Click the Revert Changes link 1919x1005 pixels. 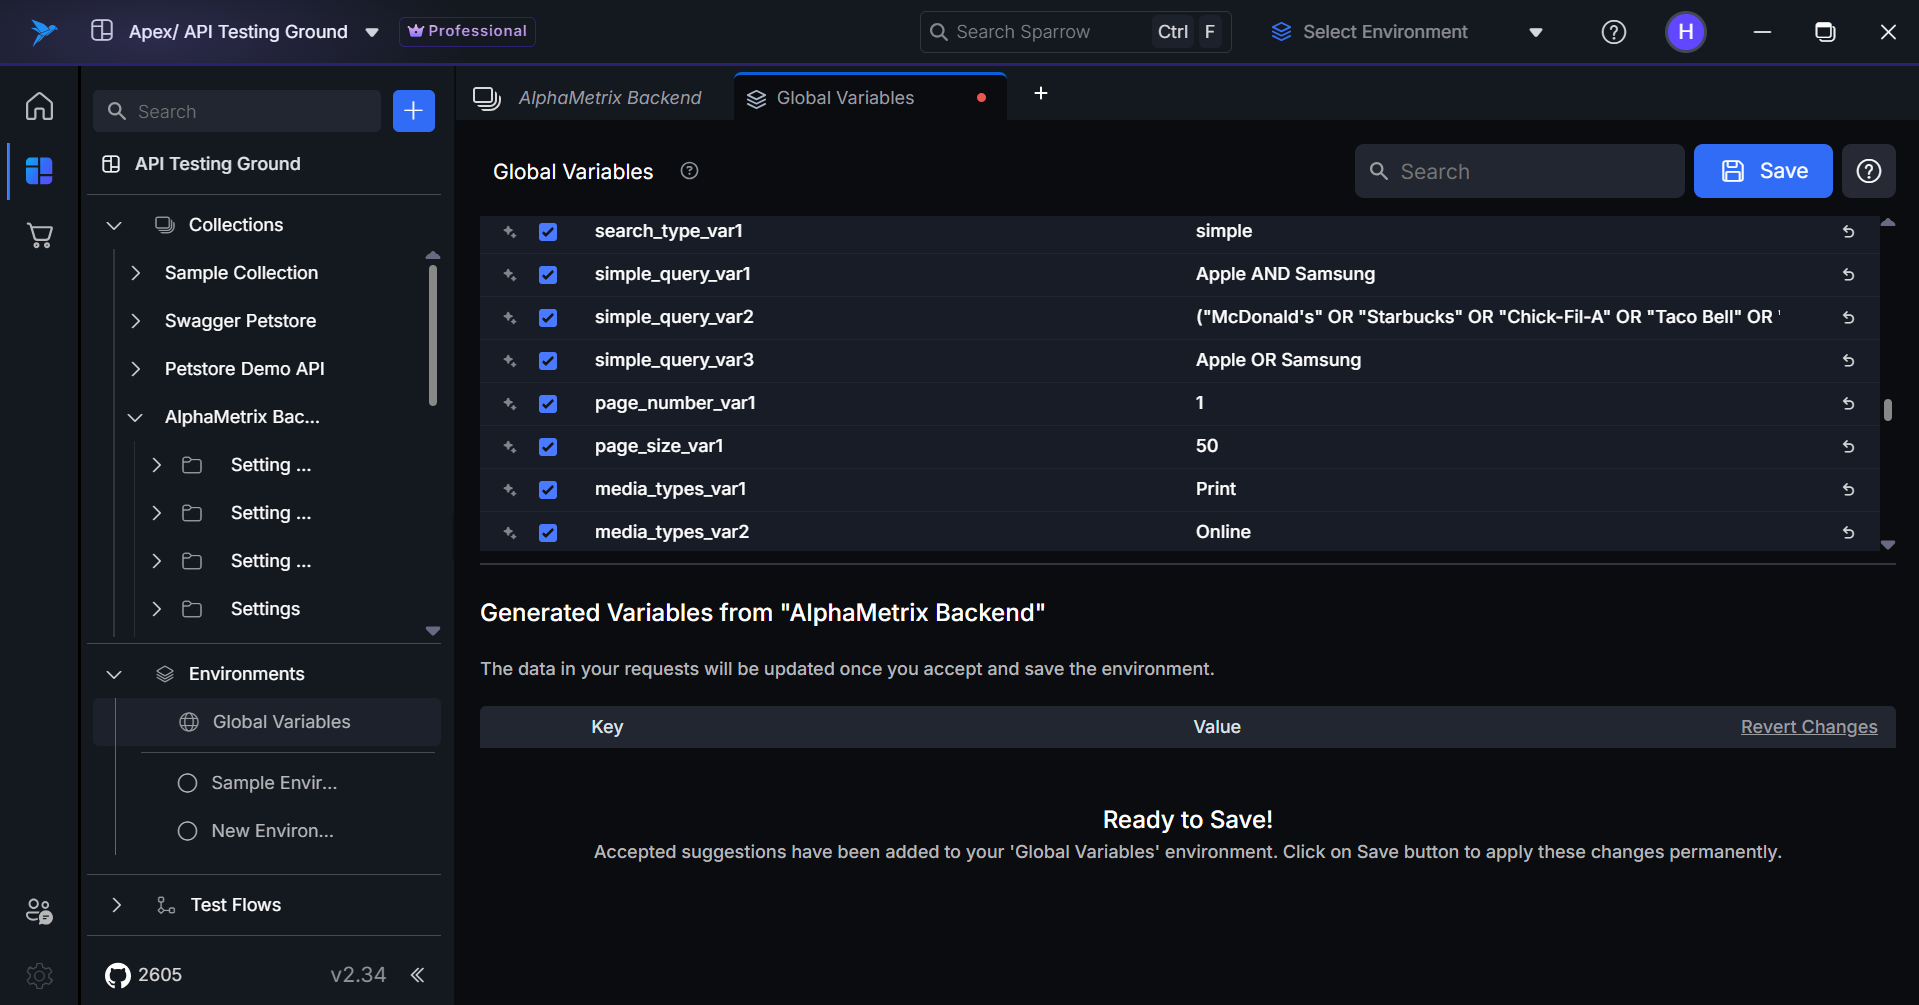[1808, 727]
